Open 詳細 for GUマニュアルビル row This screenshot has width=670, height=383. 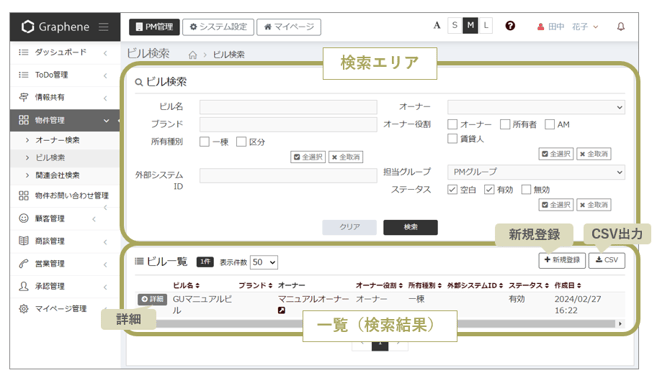pyautogui.click(x=152, y=299)
